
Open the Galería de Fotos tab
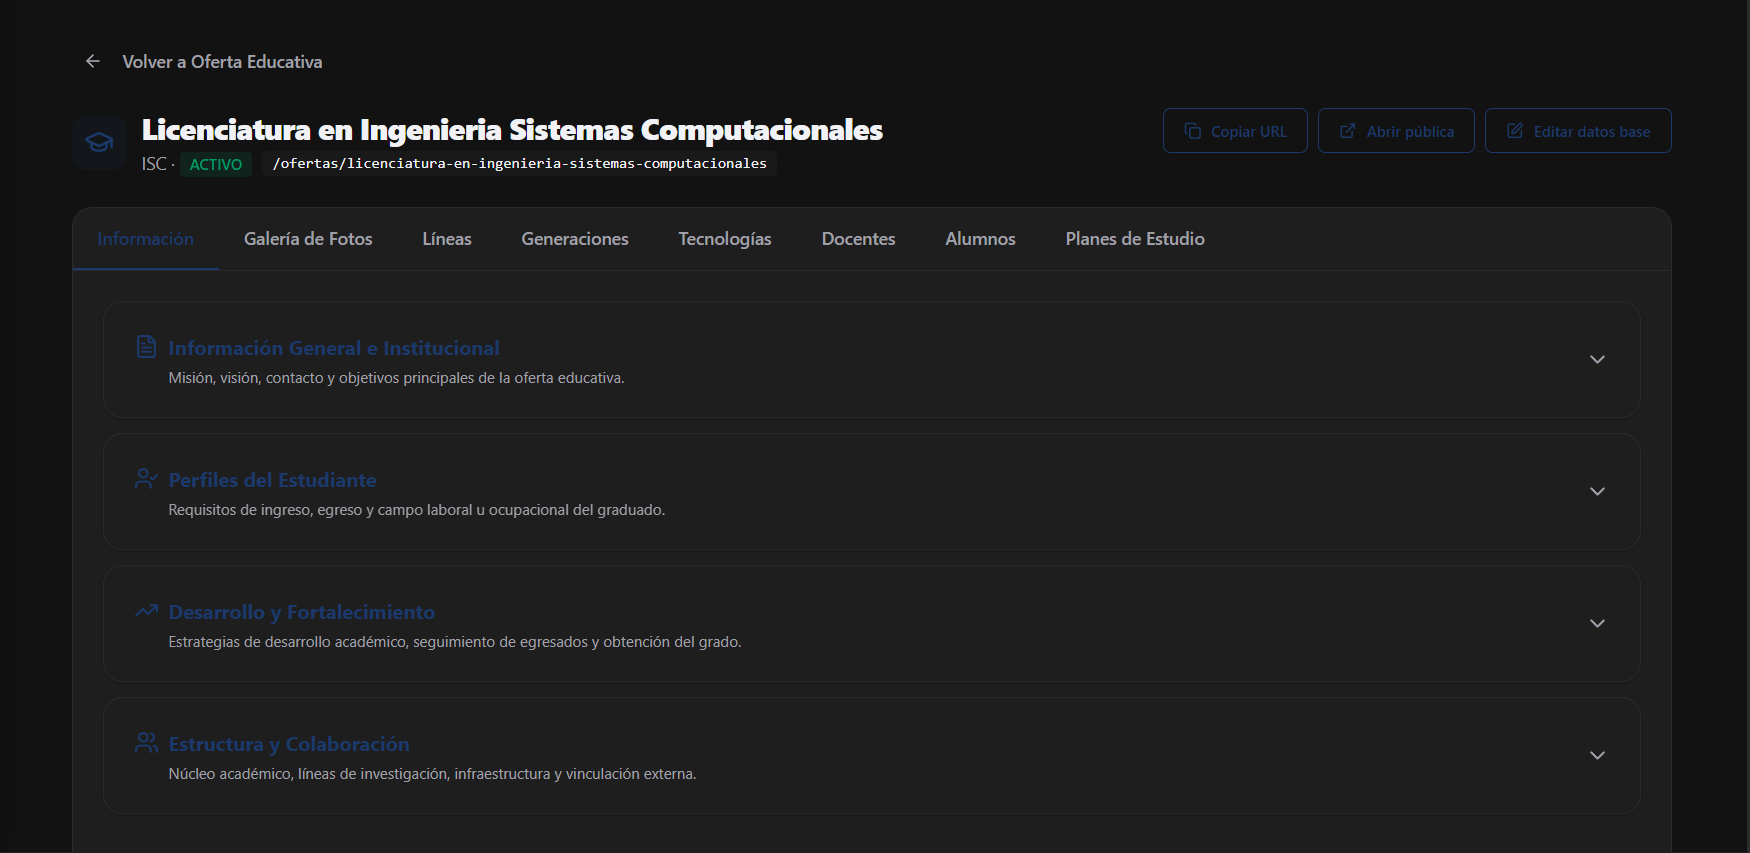[308, 239]
